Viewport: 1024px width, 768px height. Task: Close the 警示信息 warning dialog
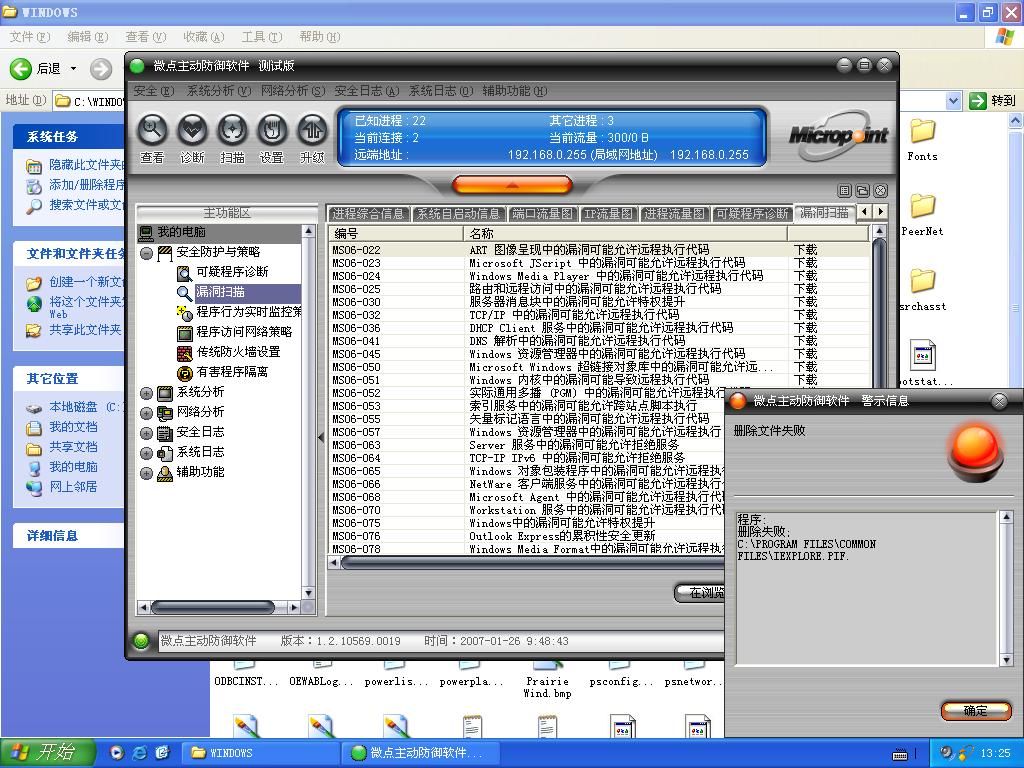pos(999,401)
